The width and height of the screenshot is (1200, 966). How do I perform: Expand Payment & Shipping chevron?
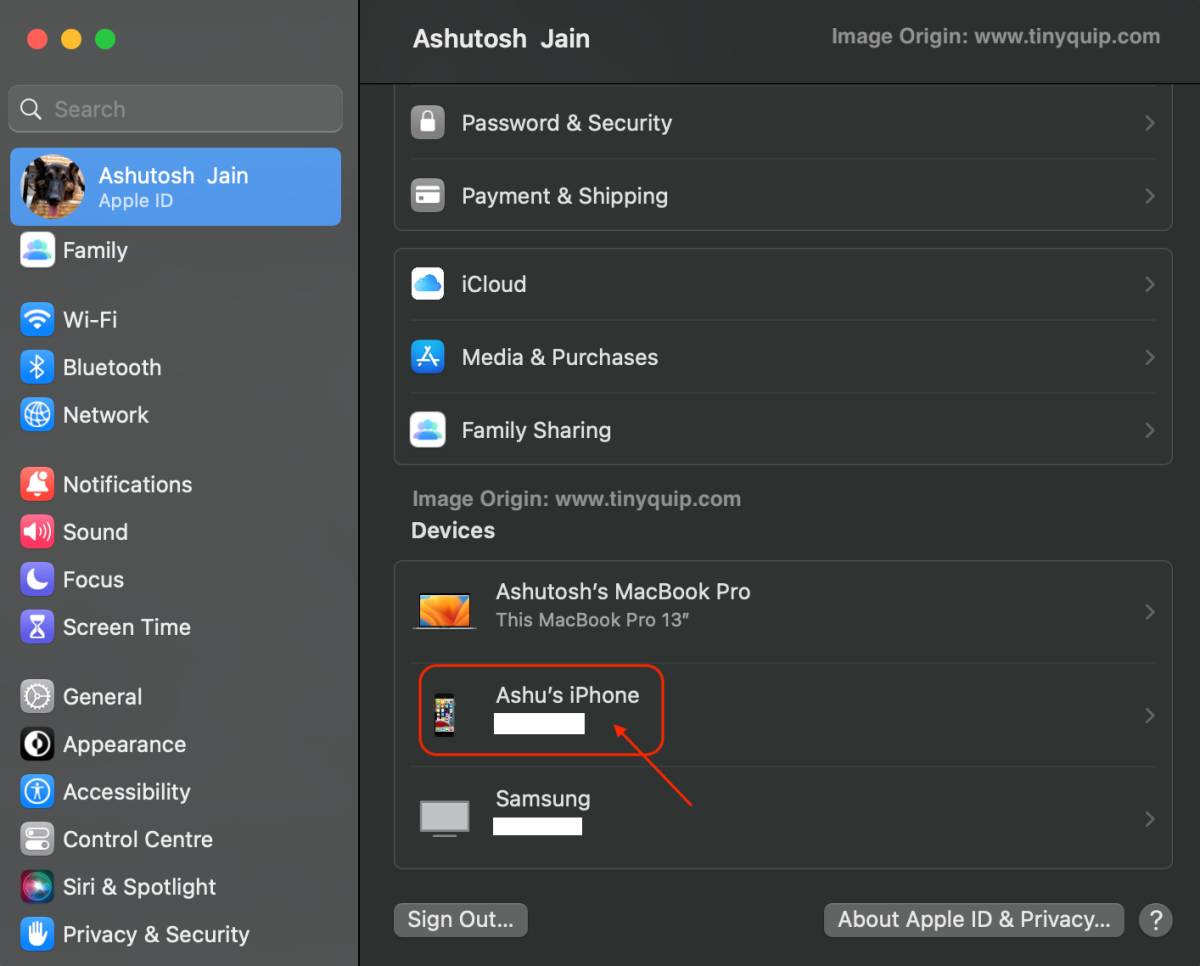coord(1149,196)
